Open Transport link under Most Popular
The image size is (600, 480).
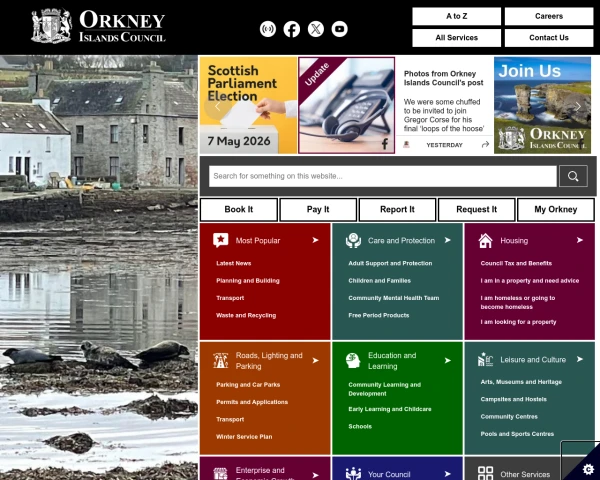coord(230,298)
